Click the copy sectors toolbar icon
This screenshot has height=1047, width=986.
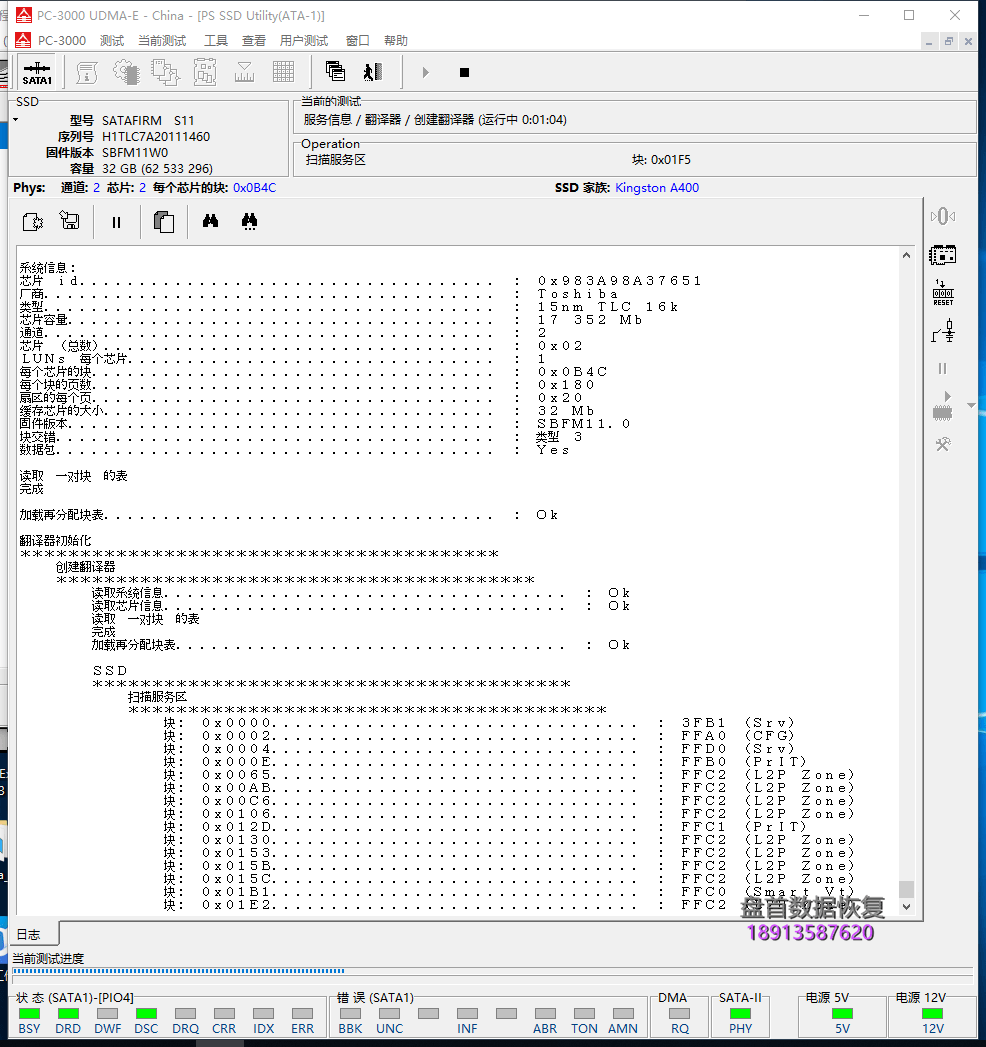point(165,72)
